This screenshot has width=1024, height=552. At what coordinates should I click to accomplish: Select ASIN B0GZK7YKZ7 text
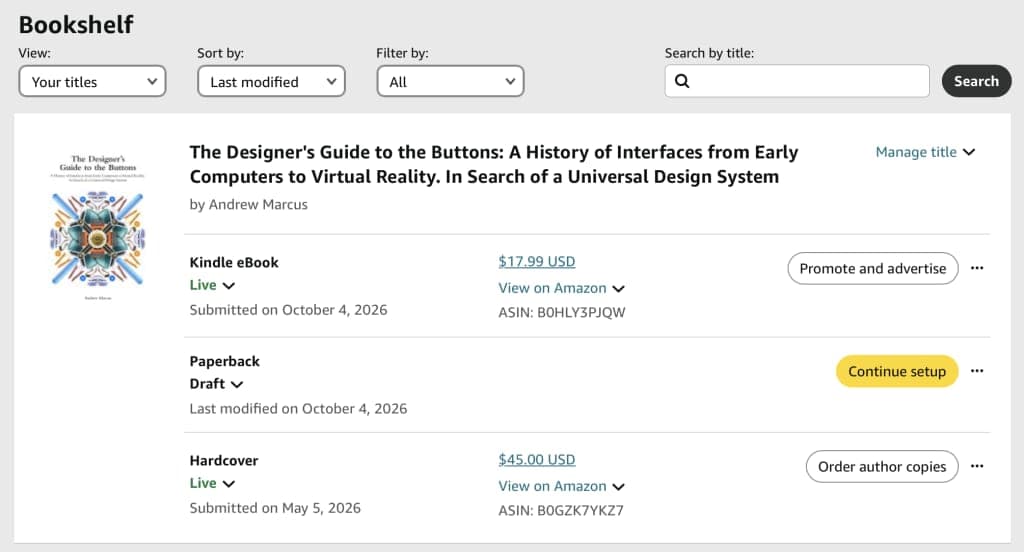[561, 510]
